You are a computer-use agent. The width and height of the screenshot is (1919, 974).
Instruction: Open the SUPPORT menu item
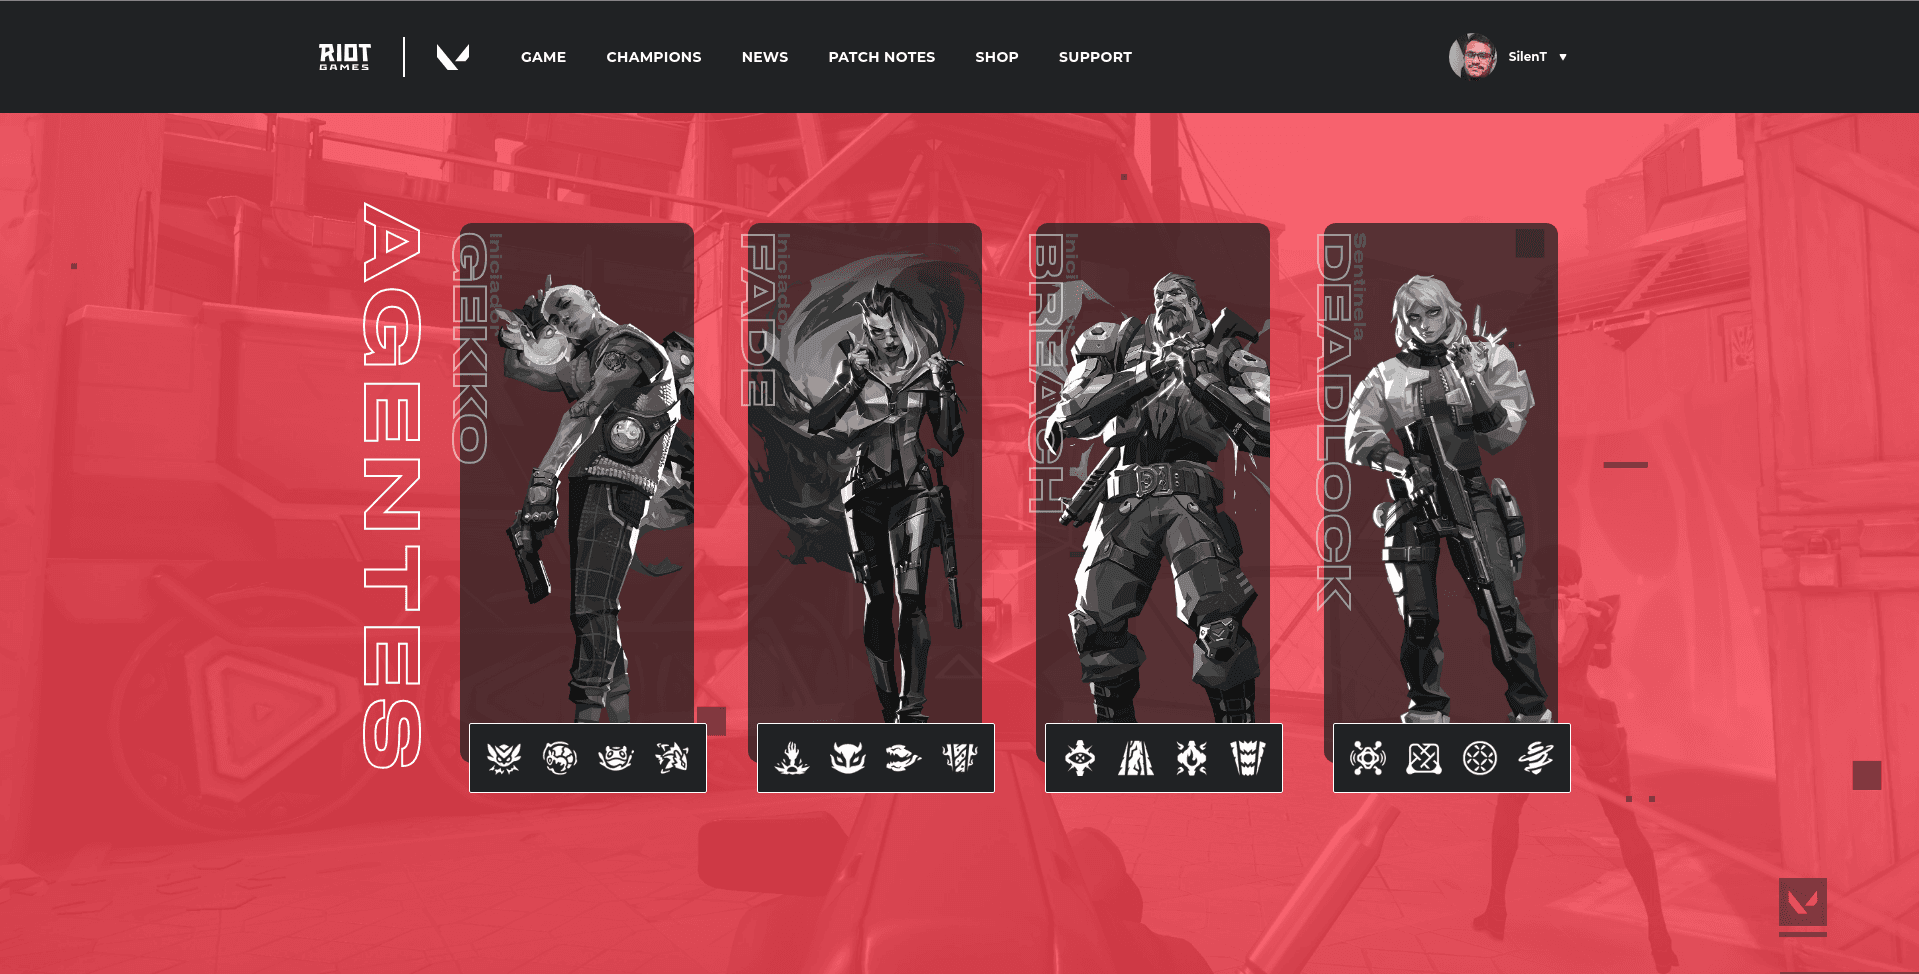(x=1095, y=57)
